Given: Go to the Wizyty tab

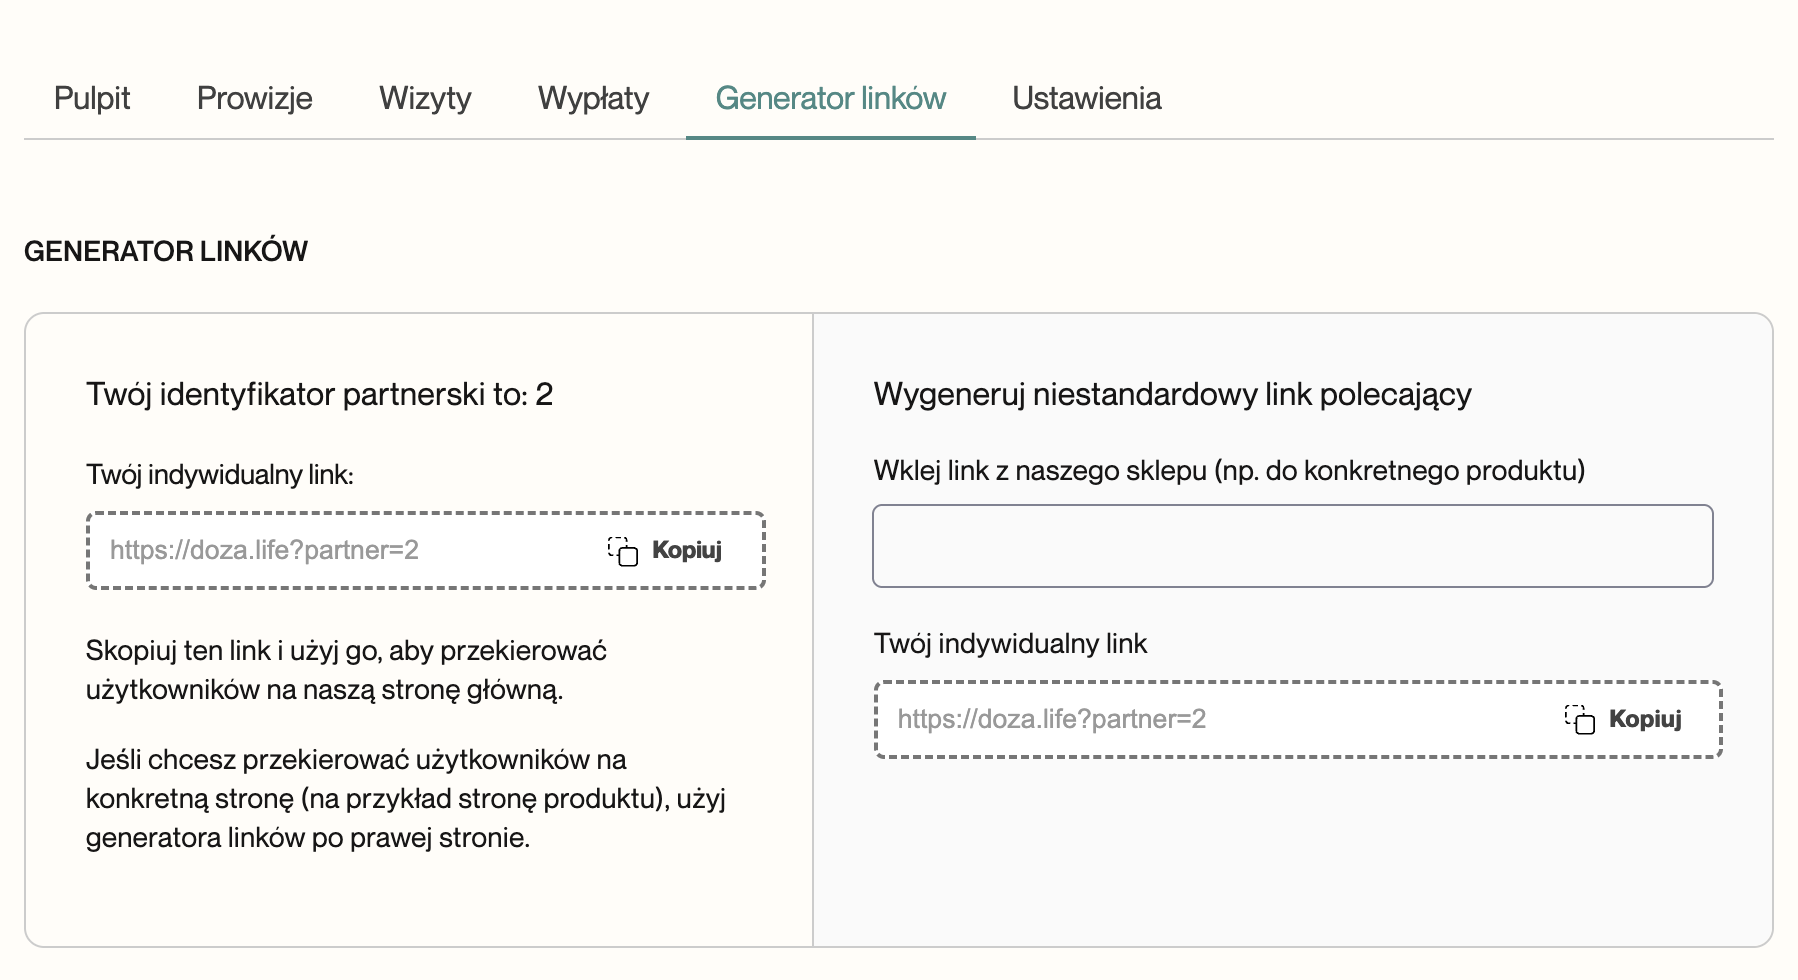Looking at the screenshot, I should pyautogui.click(x=425, y=98).
